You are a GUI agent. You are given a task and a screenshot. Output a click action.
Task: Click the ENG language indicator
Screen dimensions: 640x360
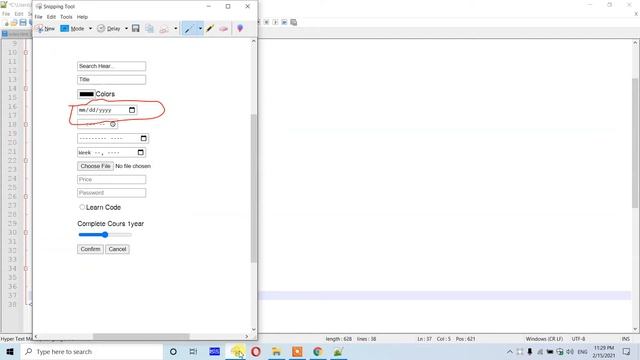582,351
